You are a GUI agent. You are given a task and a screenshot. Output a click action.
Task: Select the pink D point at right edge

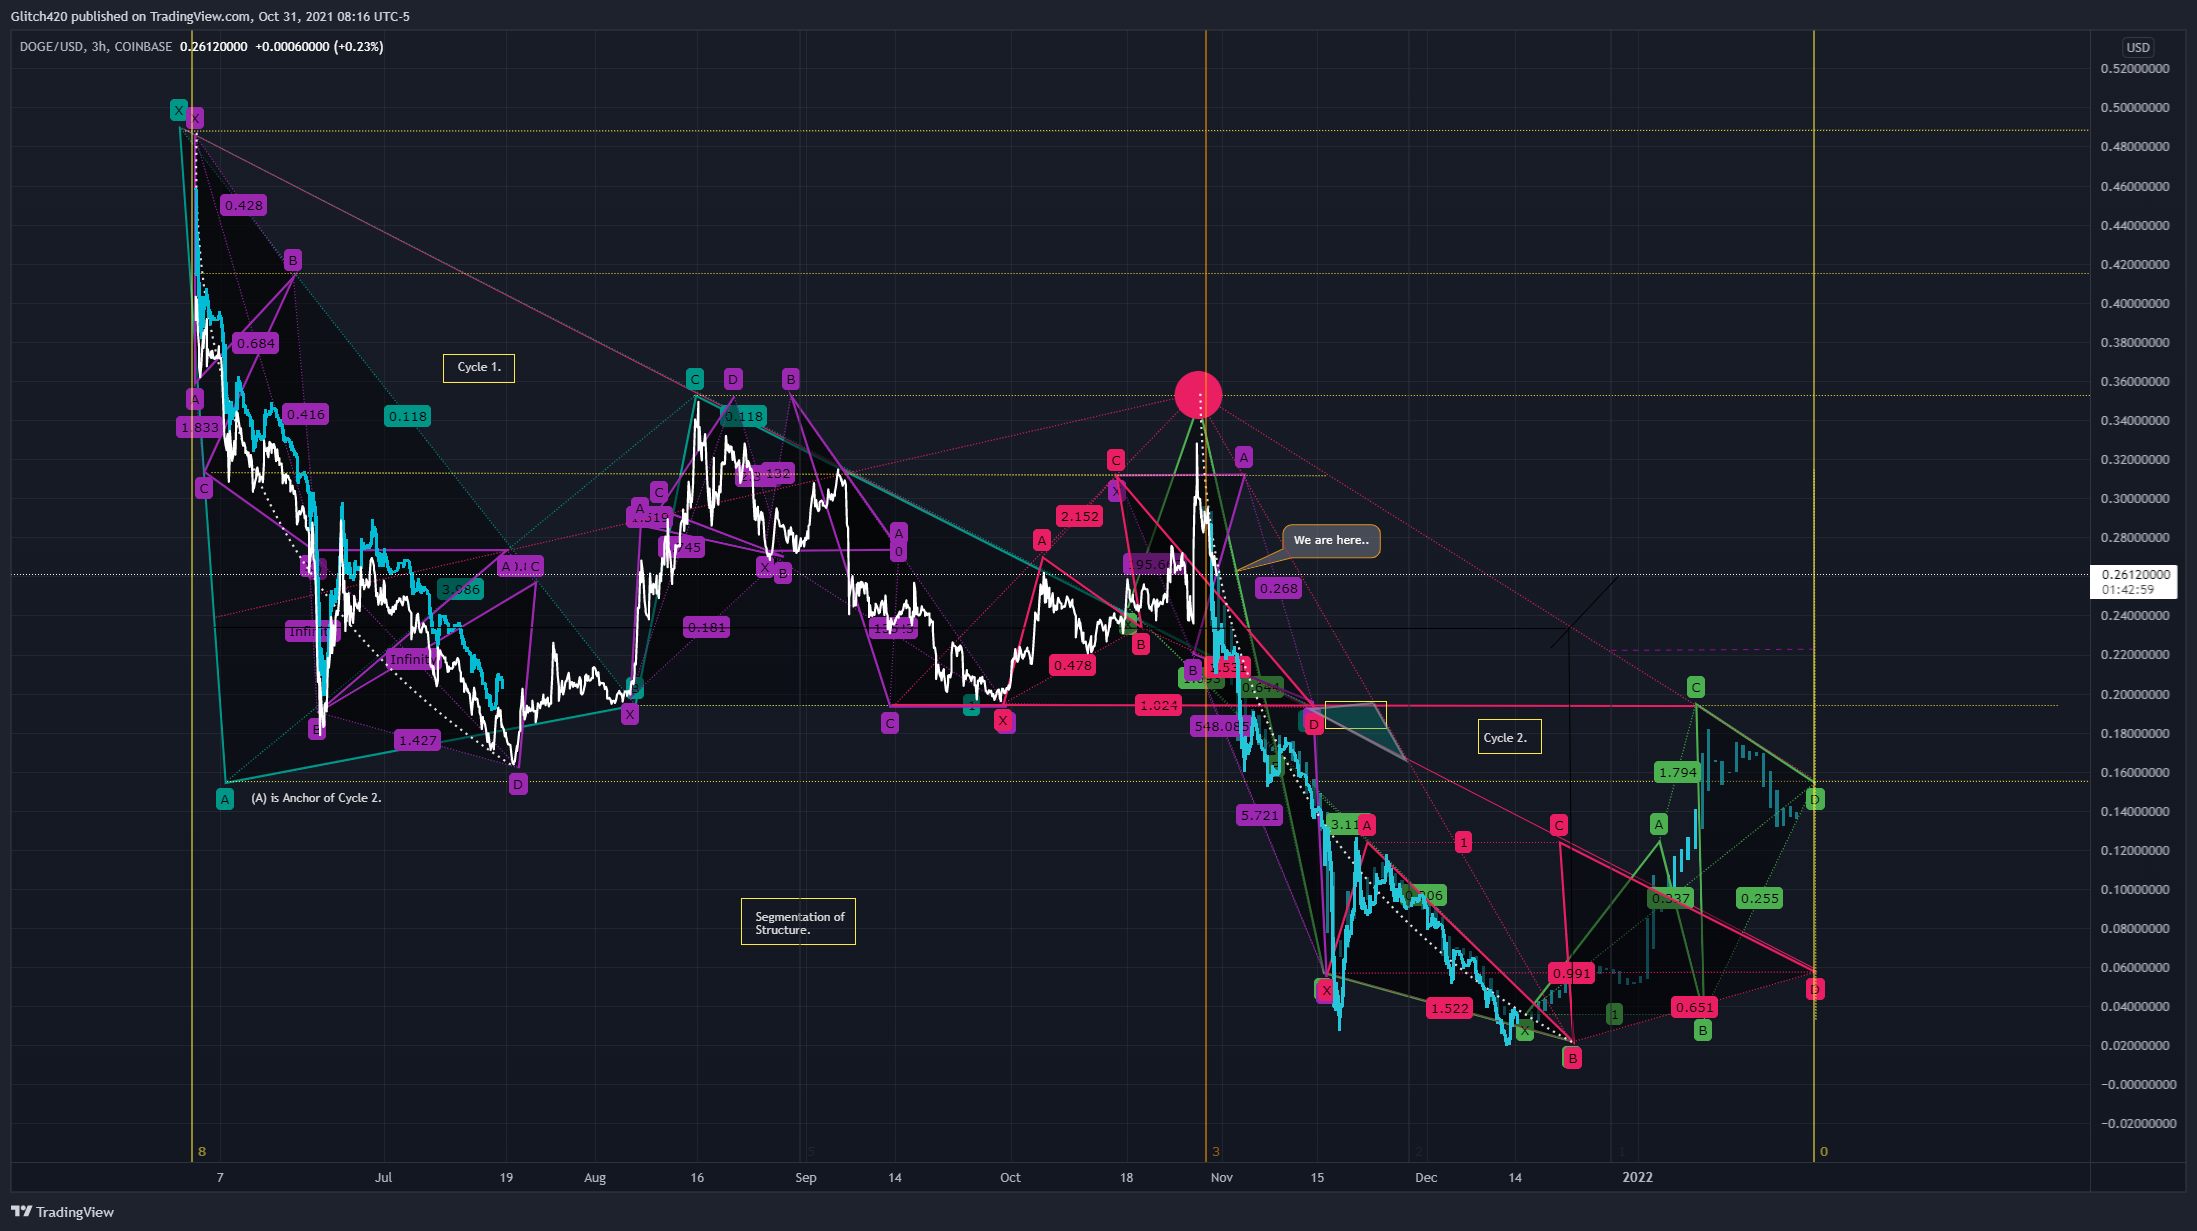pyautogui.click(x=1815, y=989)
